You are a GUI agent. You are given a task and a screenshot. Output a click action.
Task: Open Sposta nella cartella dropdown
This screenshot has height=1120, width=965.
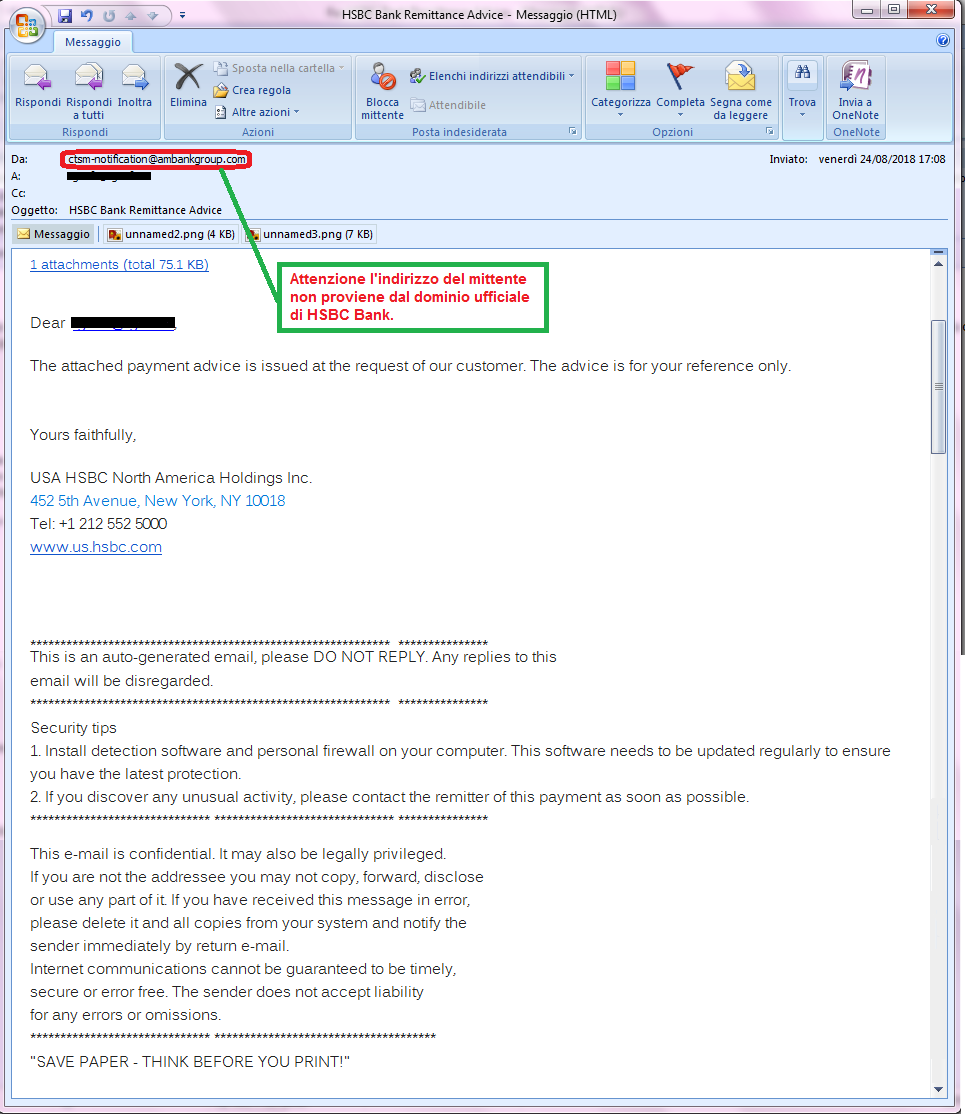[x=279, y=68]
